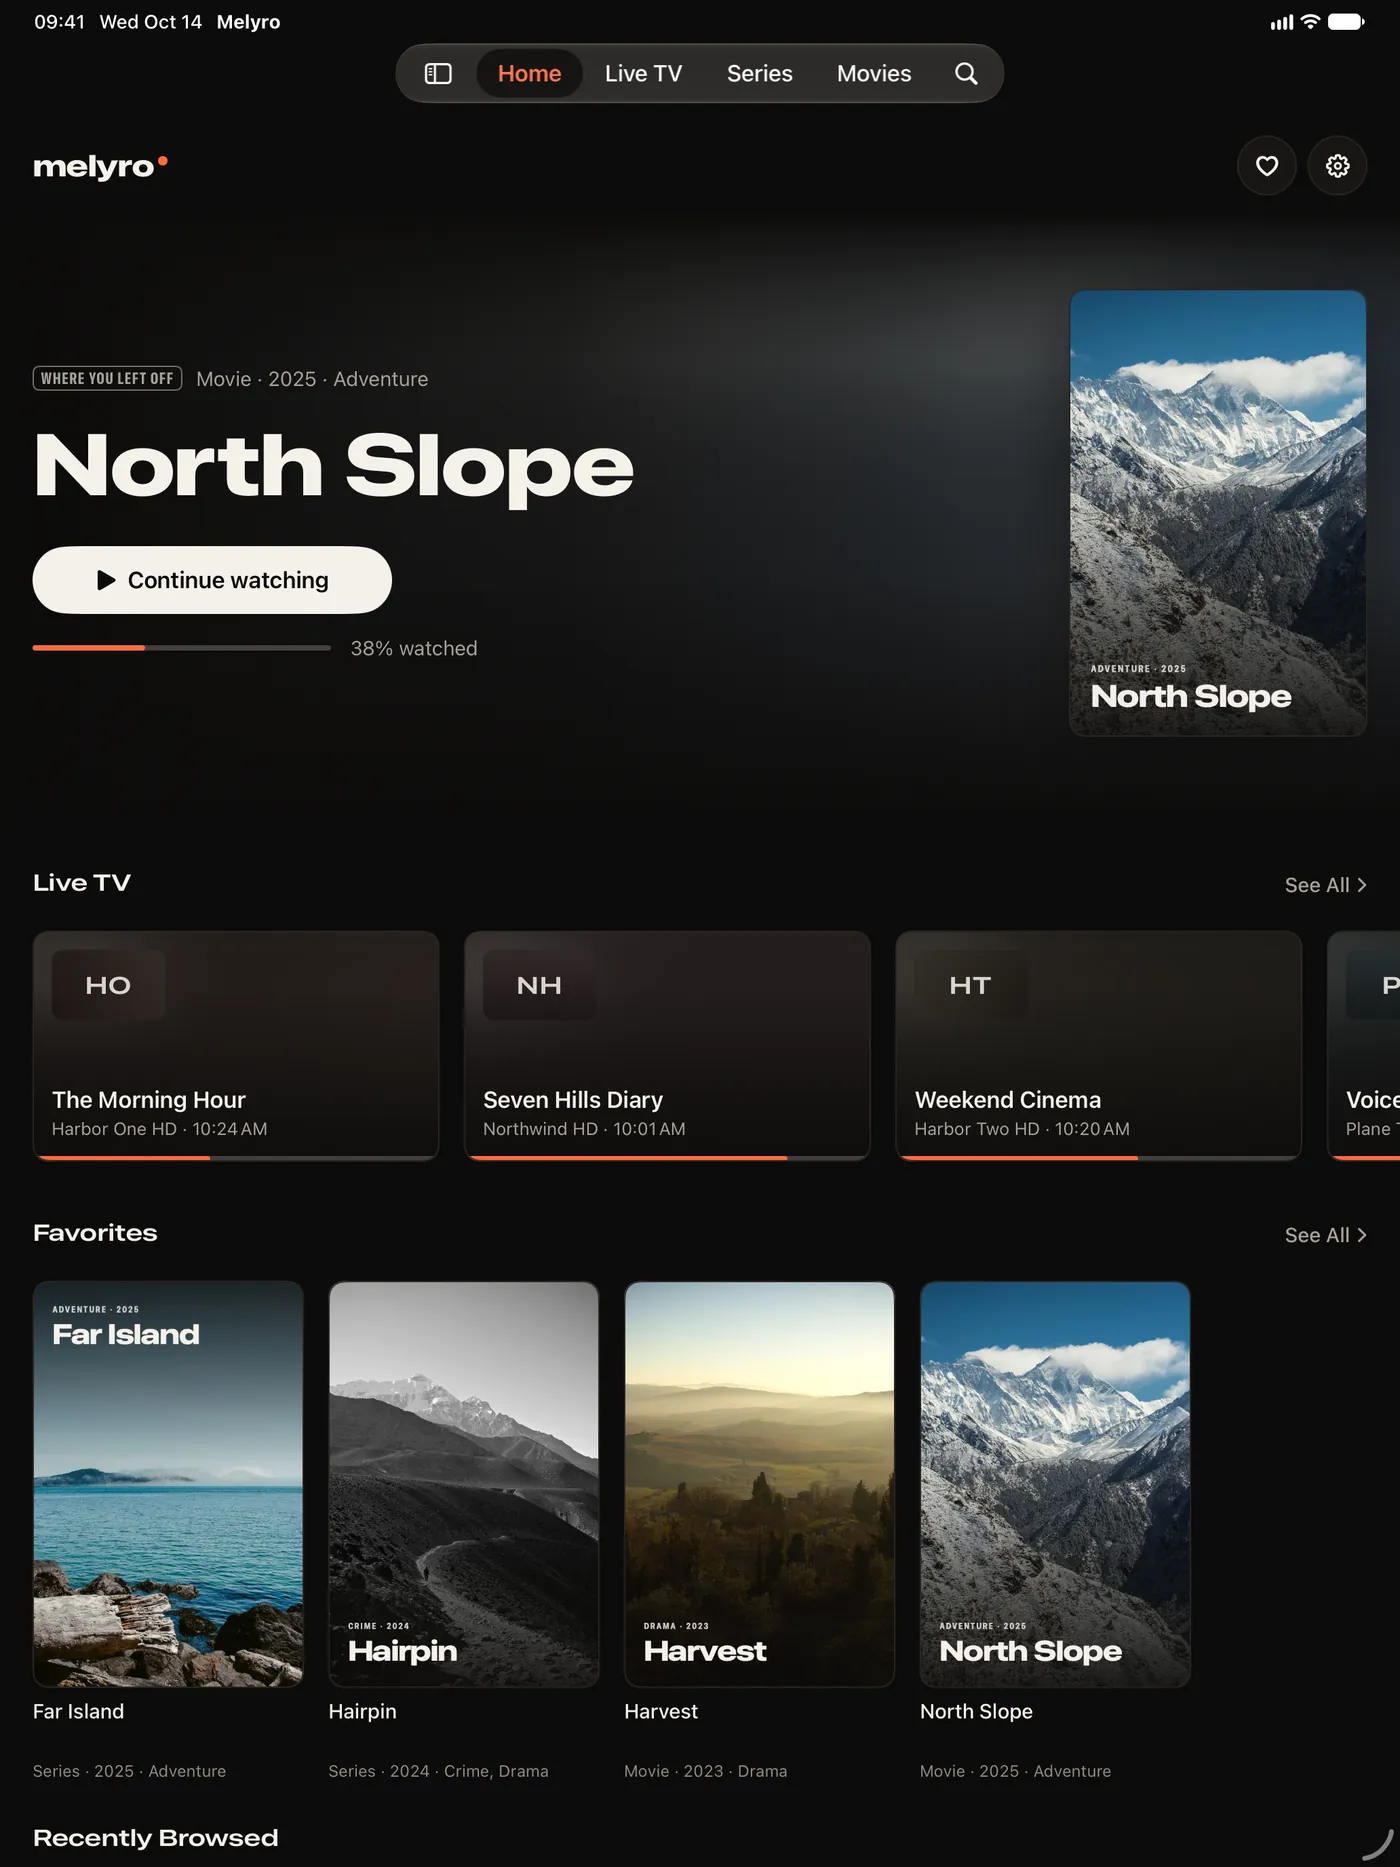This screenshot has height=1867, width=1400.
Task: Click the melyro logo
Action: [x=100, y=166]
